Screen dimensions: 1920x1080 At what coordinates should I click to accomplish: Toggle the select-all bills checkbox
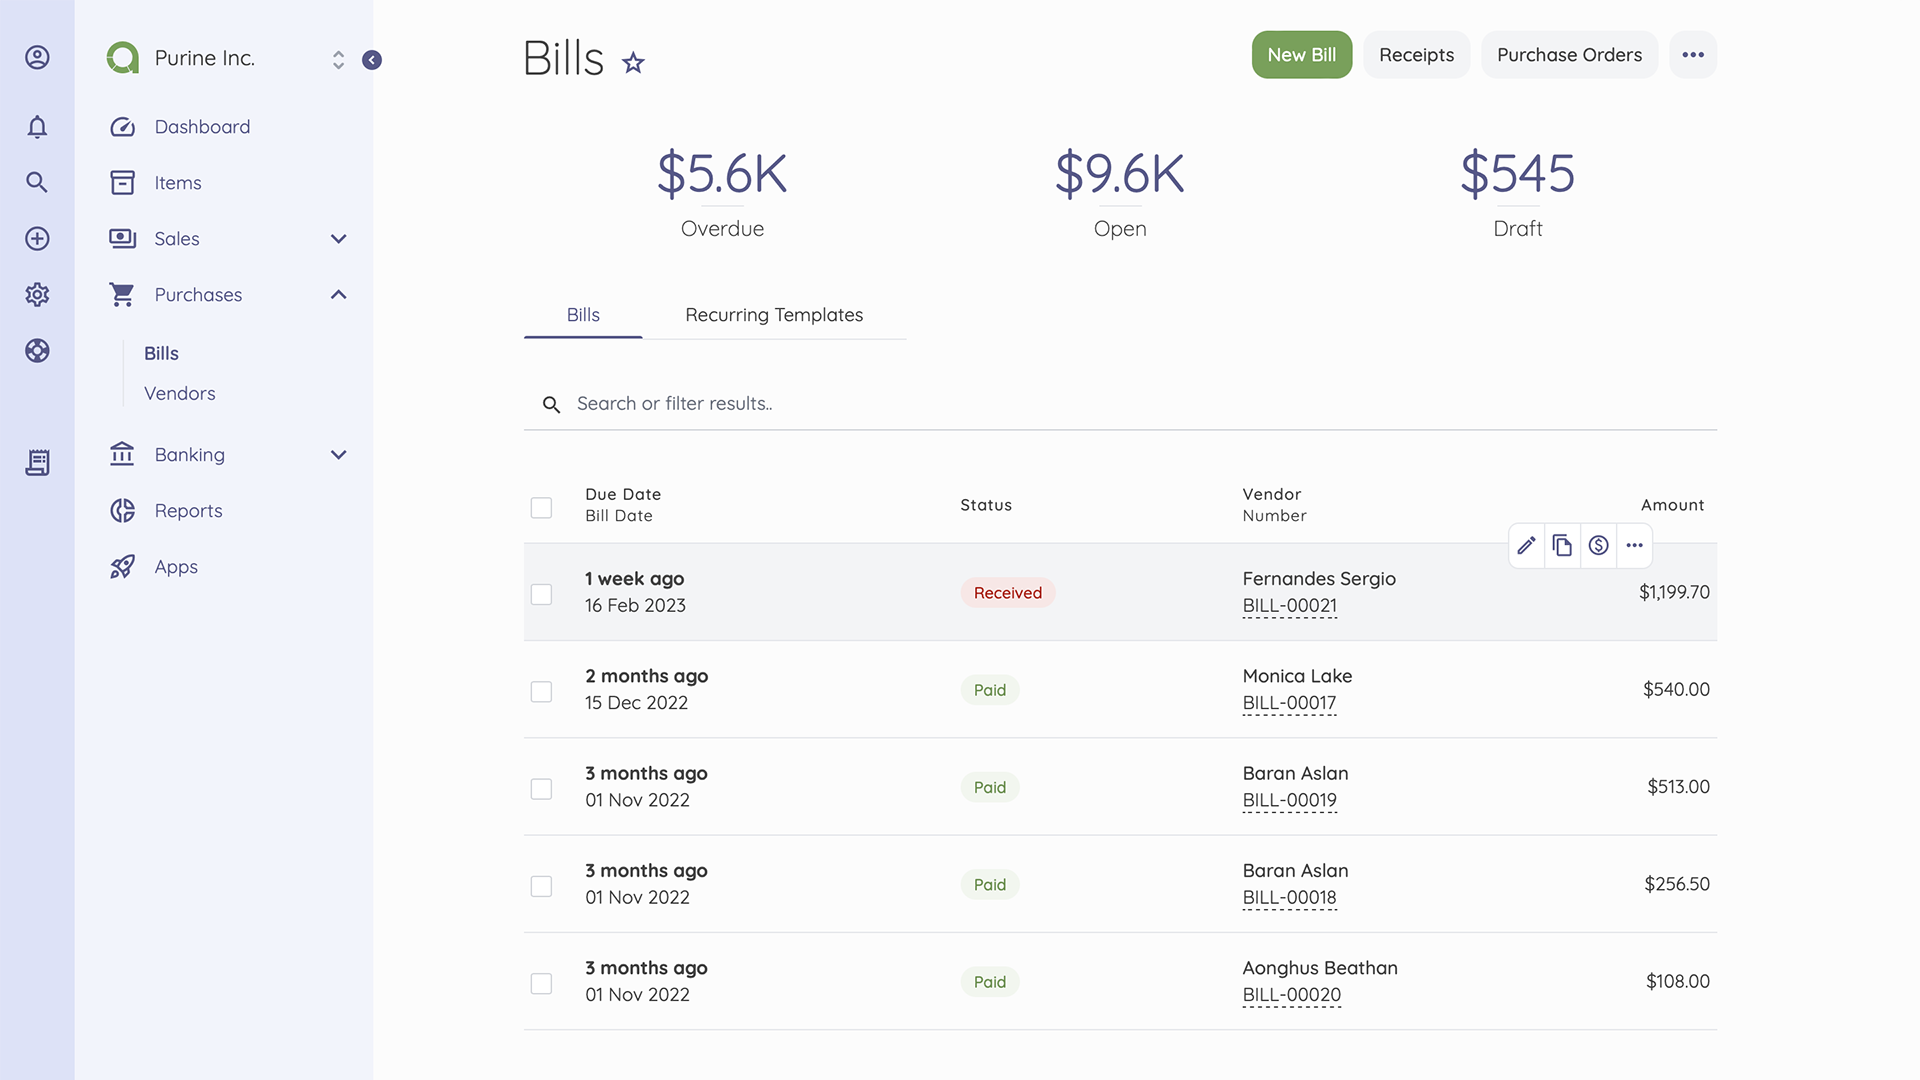(x=541, y=508)
